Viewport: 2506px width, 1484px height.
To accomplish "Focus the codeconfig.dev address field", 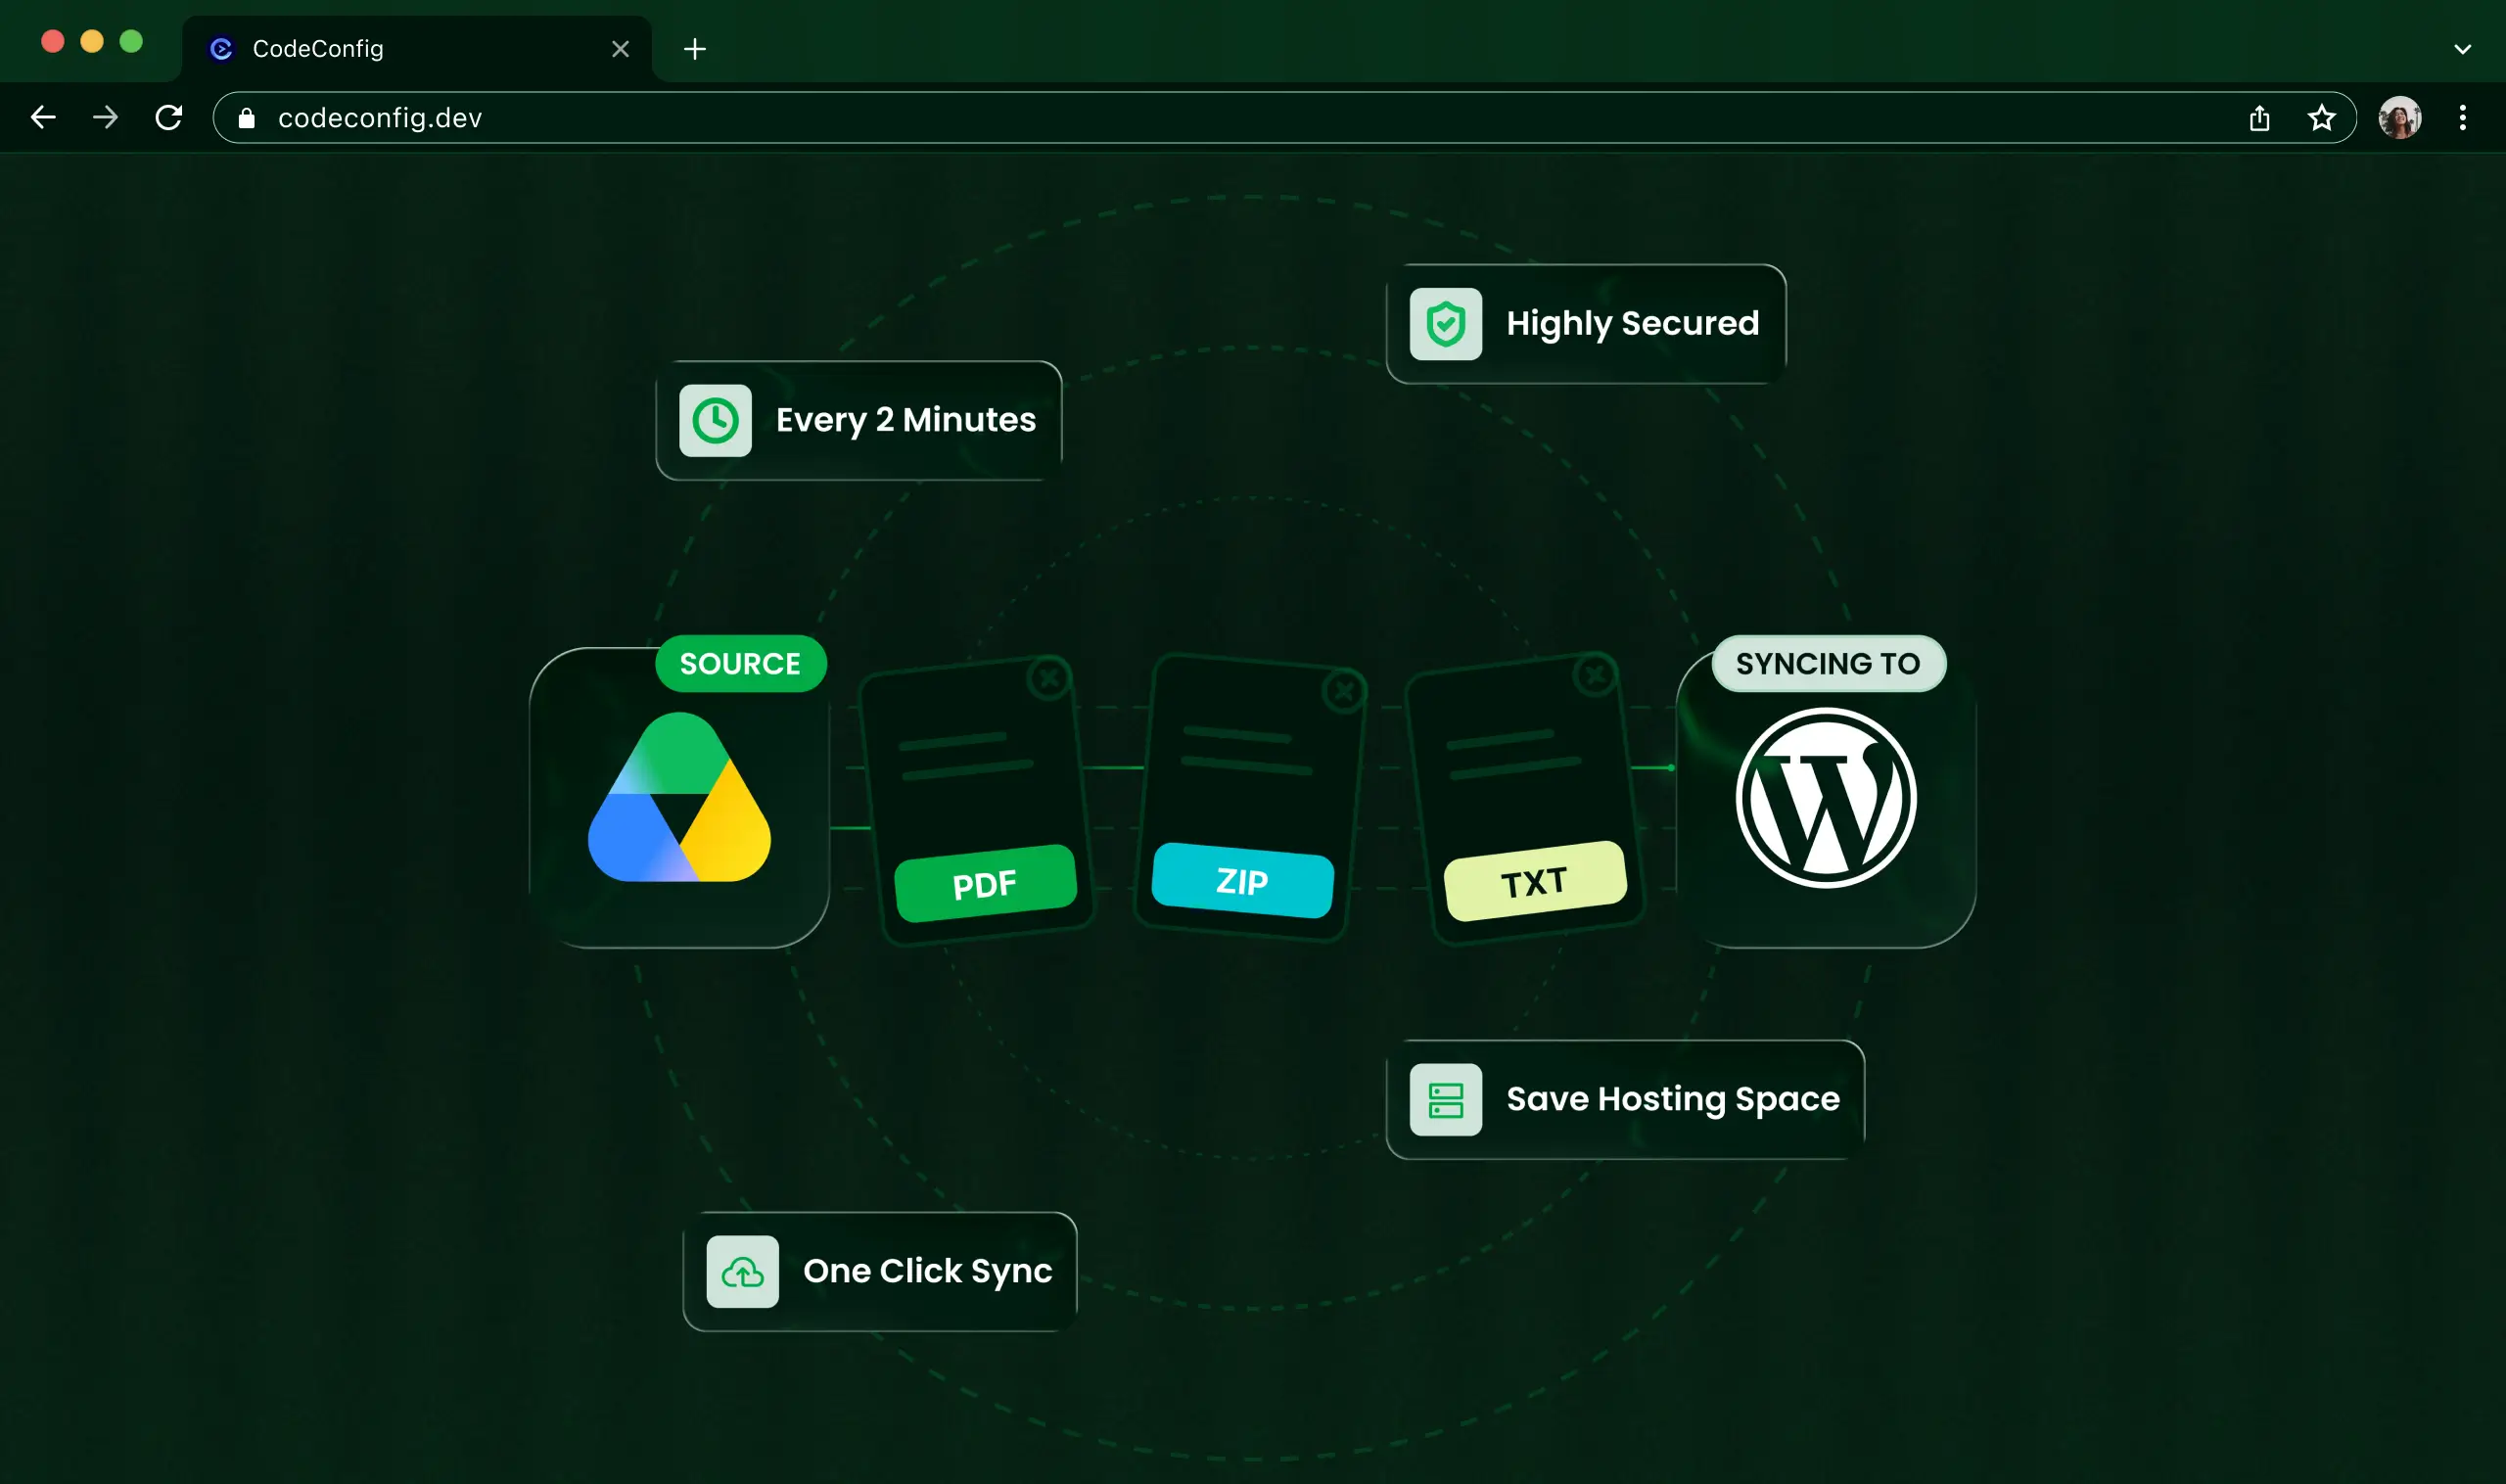I will [x=1284, y=118].
